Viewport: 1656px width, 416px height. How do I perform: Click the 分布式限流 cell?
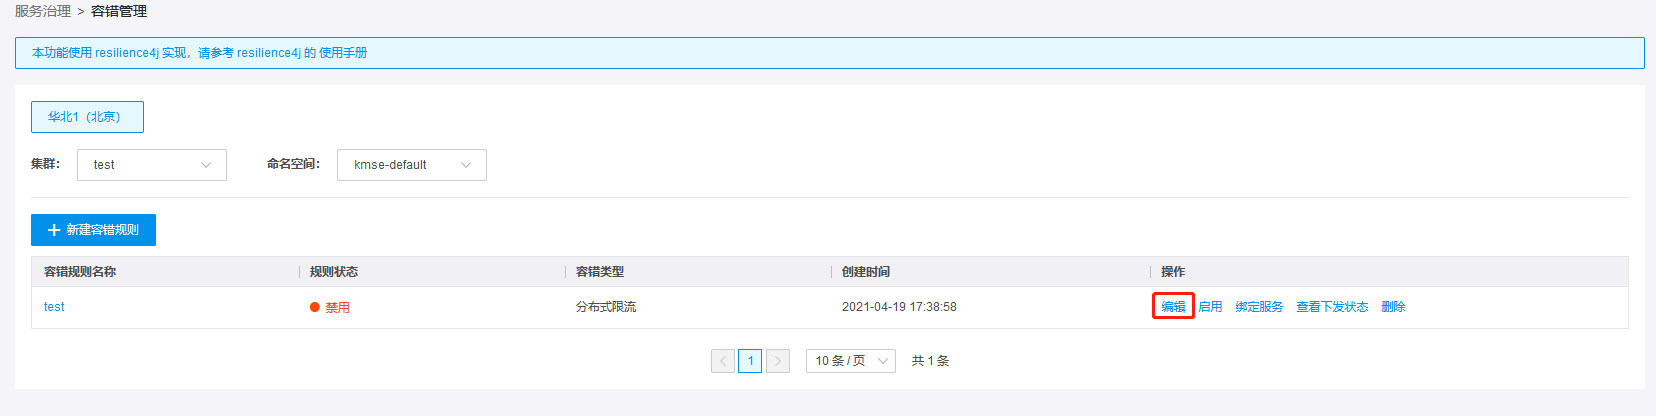pos(606,307)
